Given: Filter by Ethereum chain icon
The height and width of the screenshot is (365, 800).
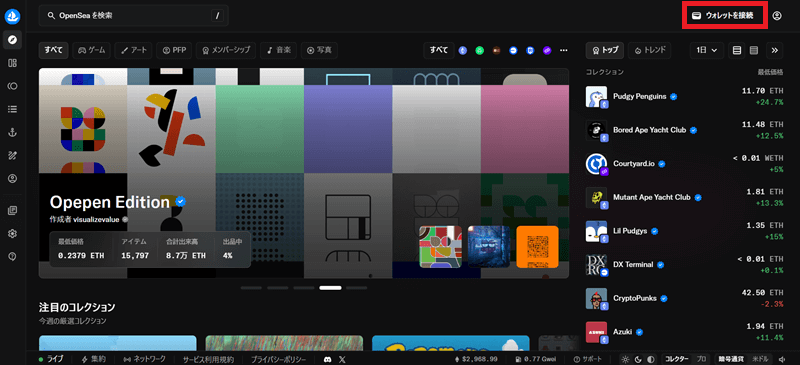Looking at the screenshot, I should coord(463,50).
